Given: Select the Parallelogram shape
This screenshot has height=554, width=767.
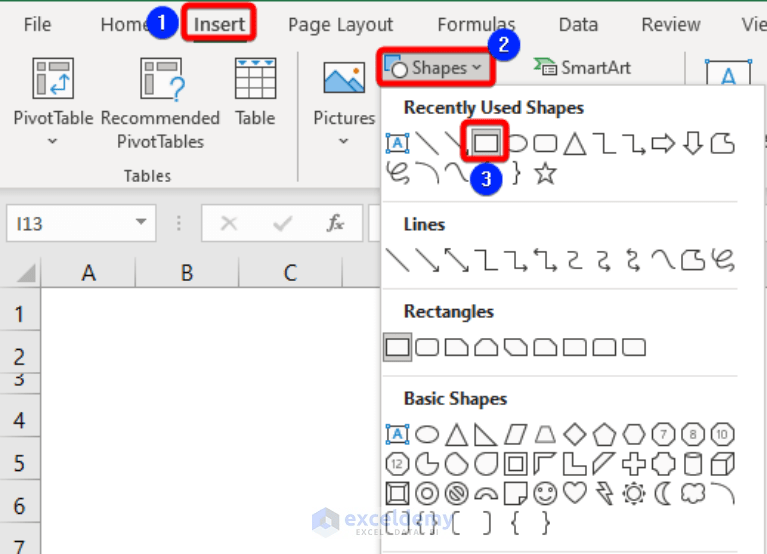Looking at the screenshot, I should point(516,434).
